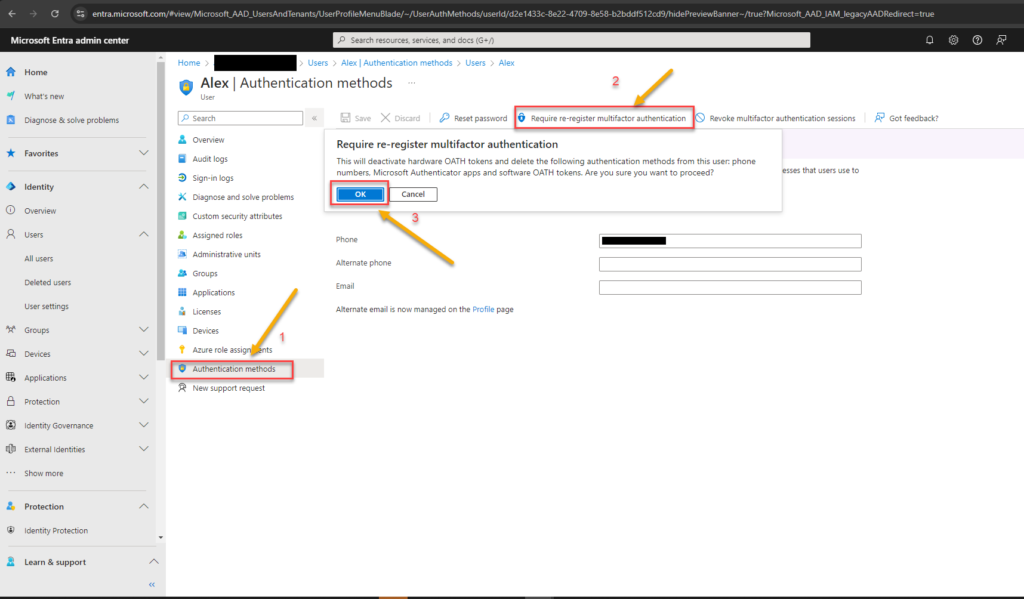Open User settings in sidebar

click(x=46, y=306)
